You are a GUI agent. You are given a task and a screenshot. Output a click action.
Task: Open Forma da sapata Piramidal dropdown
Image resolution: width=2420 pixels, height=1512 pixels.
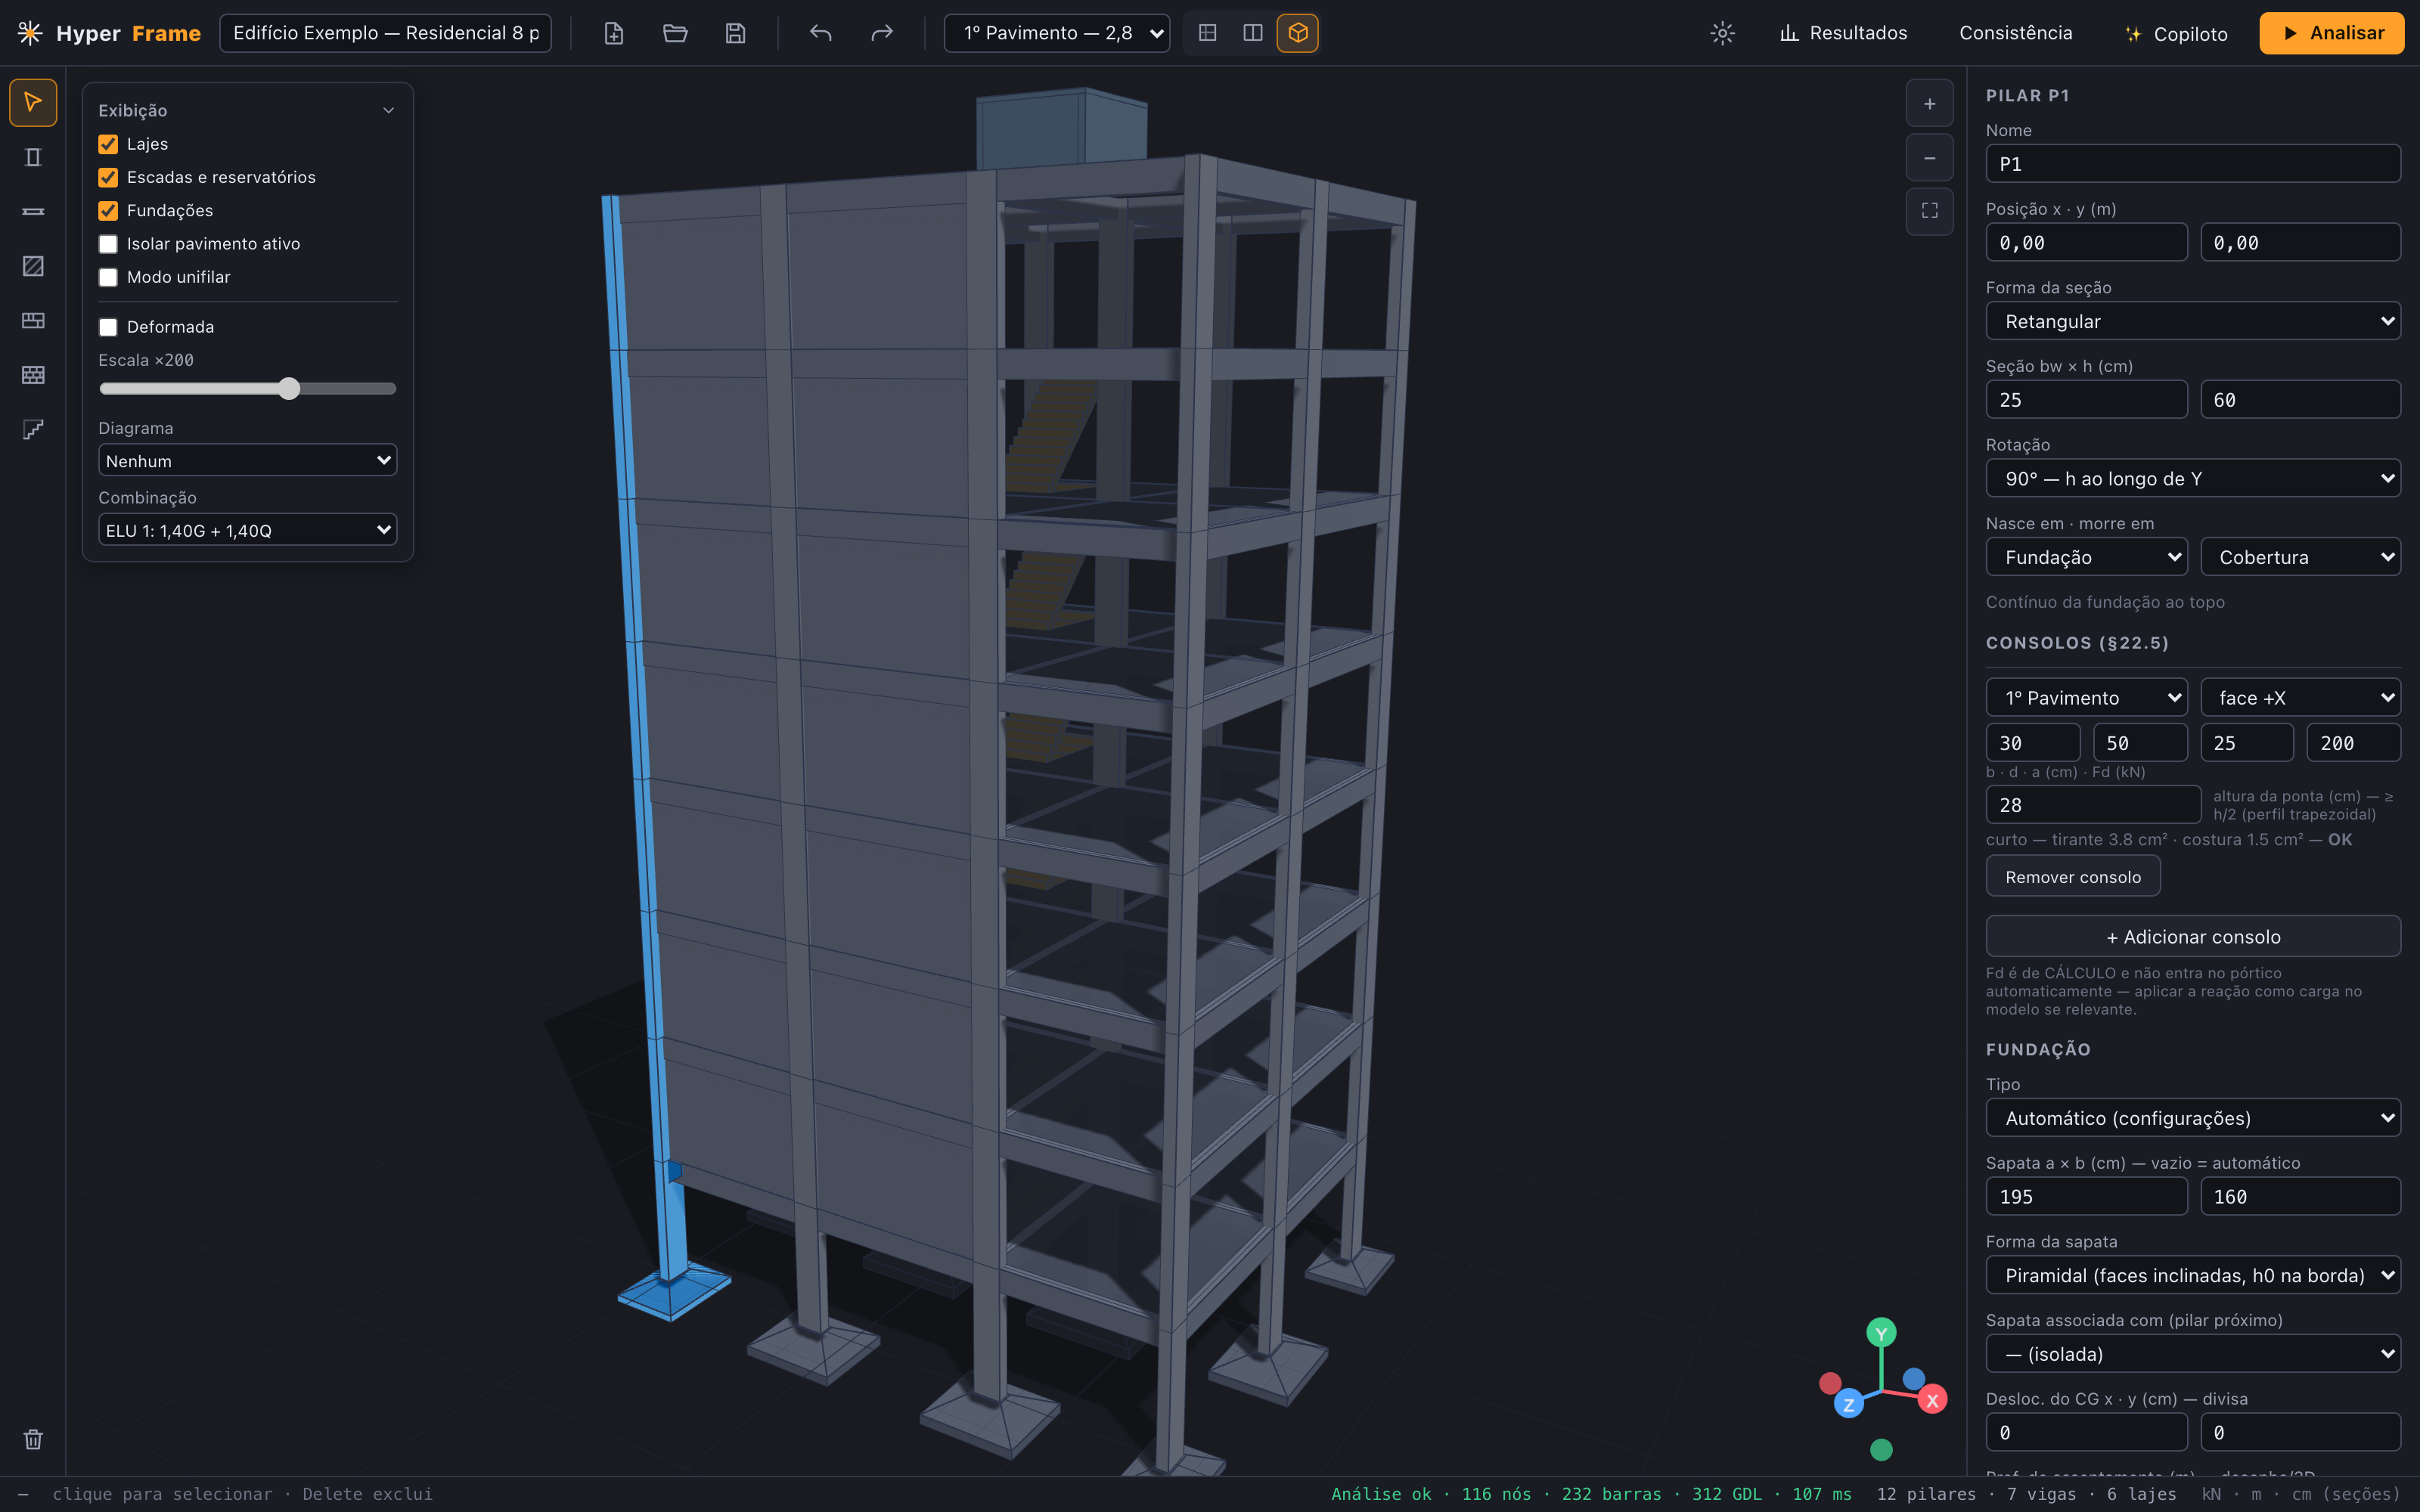tap(2193, 1275)
